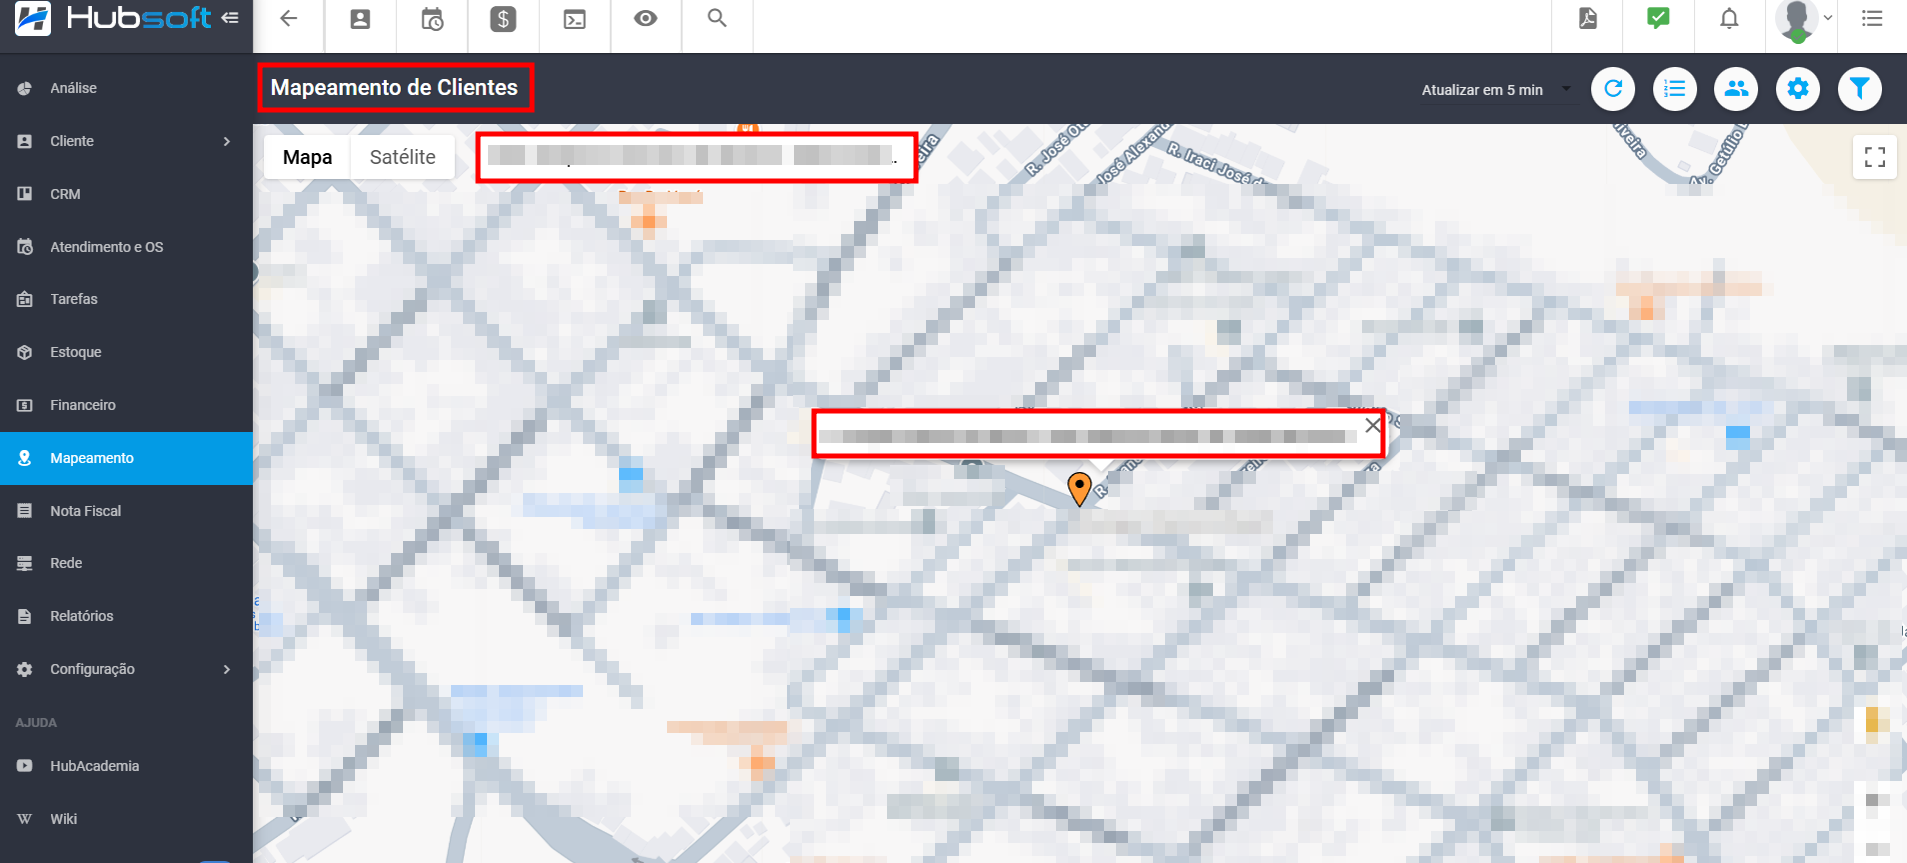Open notifications bell

[1729, 18]
